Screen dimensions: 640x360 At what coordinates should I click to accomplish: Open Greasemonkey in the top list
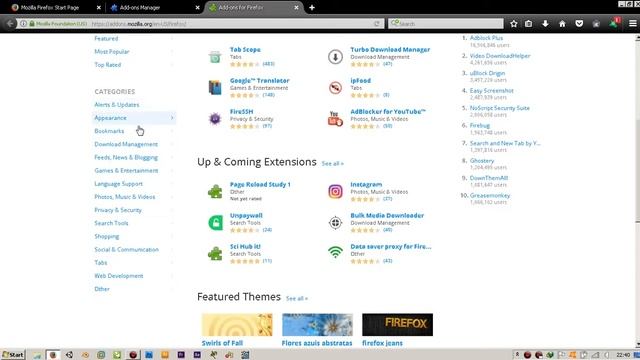490,196
